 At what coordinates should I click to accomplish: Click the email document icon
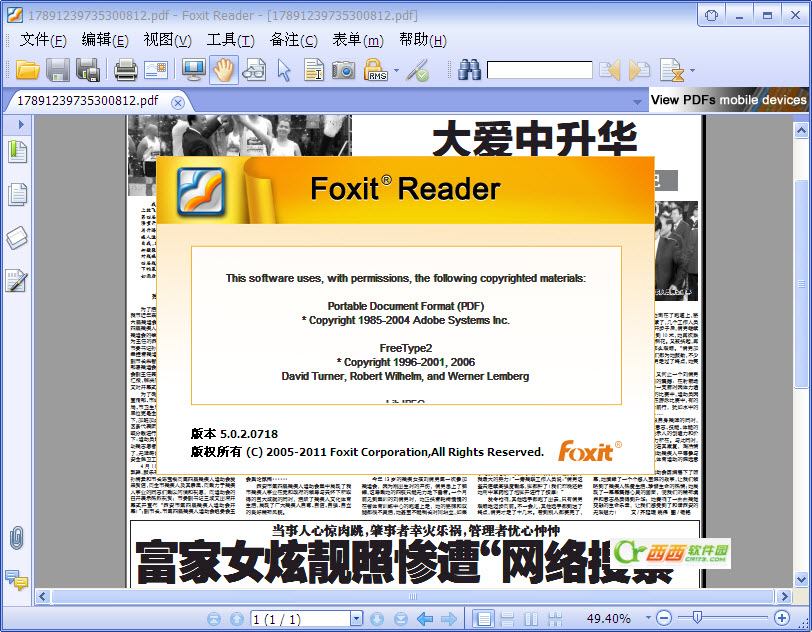pyautogui.click(x=156, y=69)
